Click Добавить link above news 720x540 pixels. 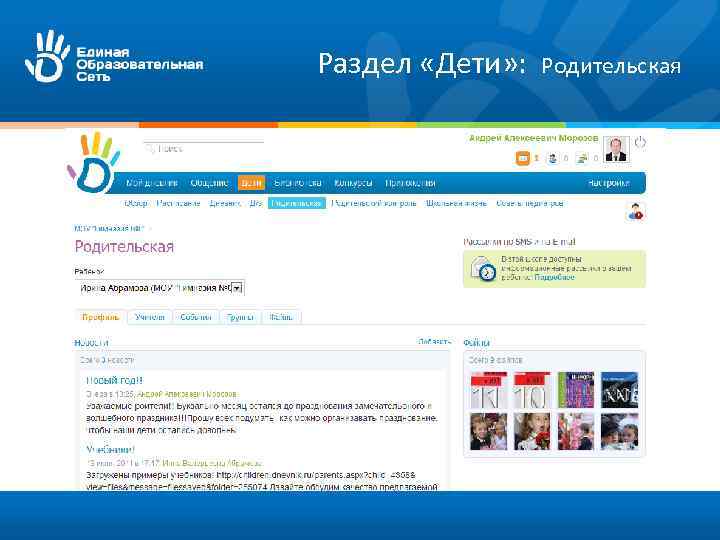[434, 342]
